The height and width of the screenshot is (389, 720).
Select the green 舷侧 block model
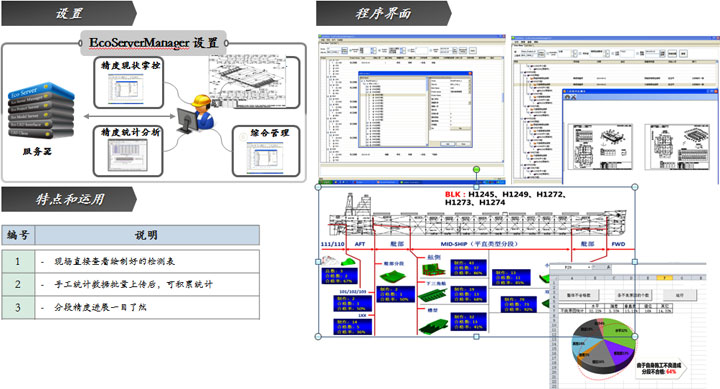click(433, 270)
